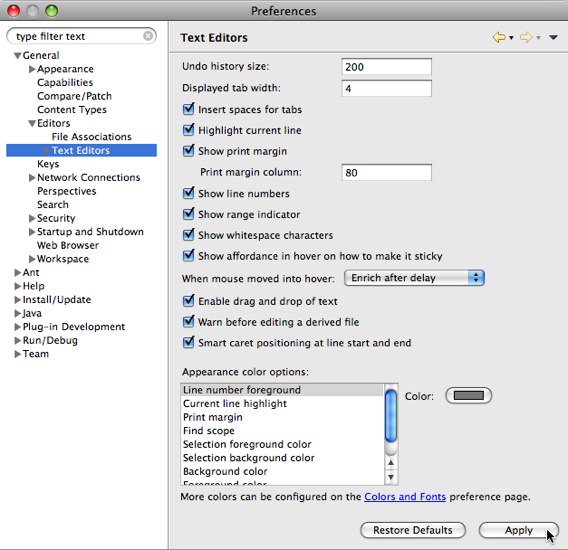Select Find scope color option

click(x=281, y=431)
